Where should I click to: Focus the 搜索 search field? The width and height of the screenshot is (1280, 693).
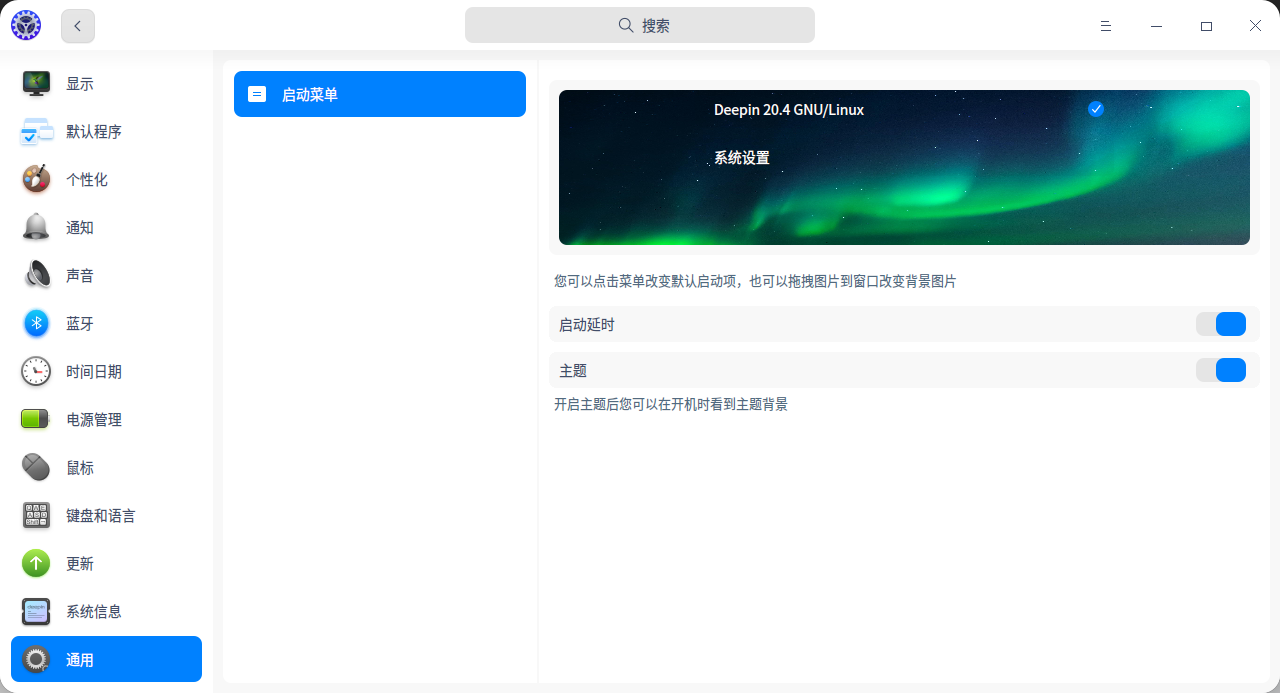[640, 26]
